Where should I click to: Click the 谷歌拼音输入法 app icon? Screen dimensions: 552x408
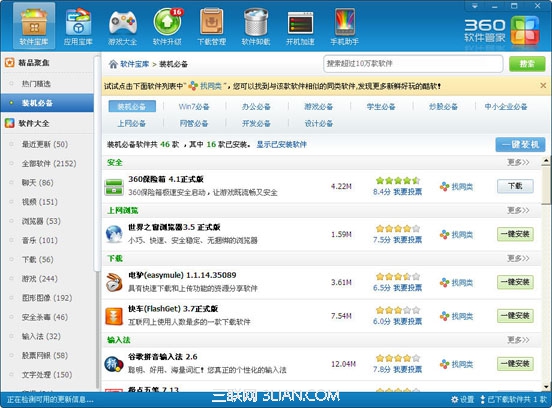click(x=114, y=364)
